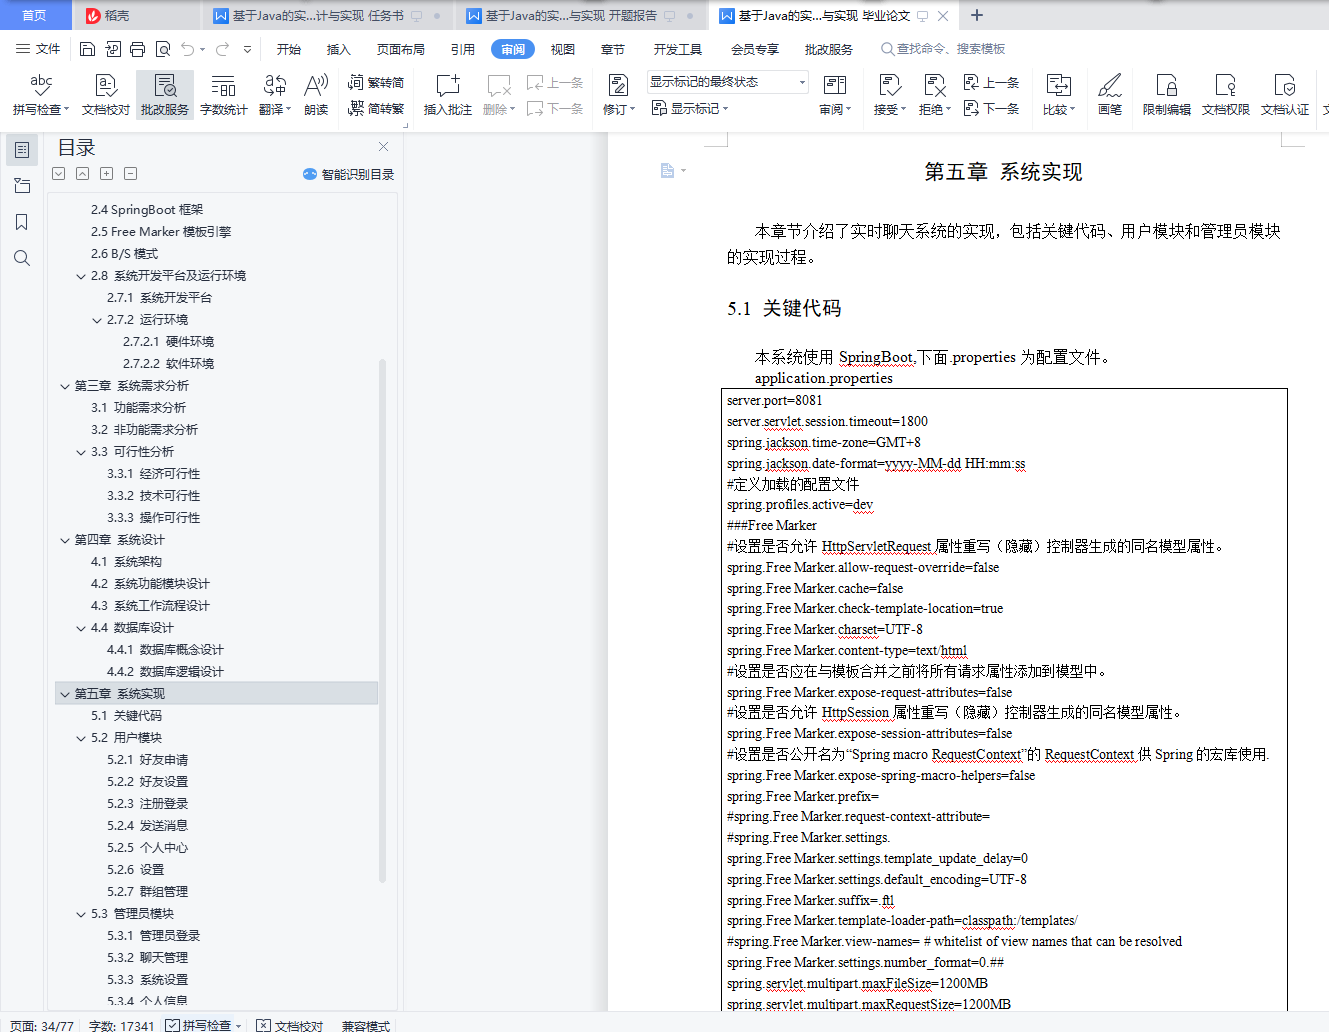
Task: Open 批改服务 in the review ribbon
Action: pyautogui.click(x=165, y=95)
